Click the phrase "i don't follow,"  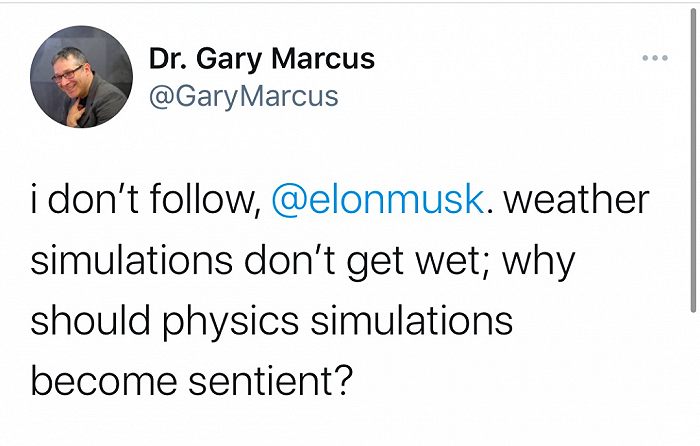[x=146, y=199]
